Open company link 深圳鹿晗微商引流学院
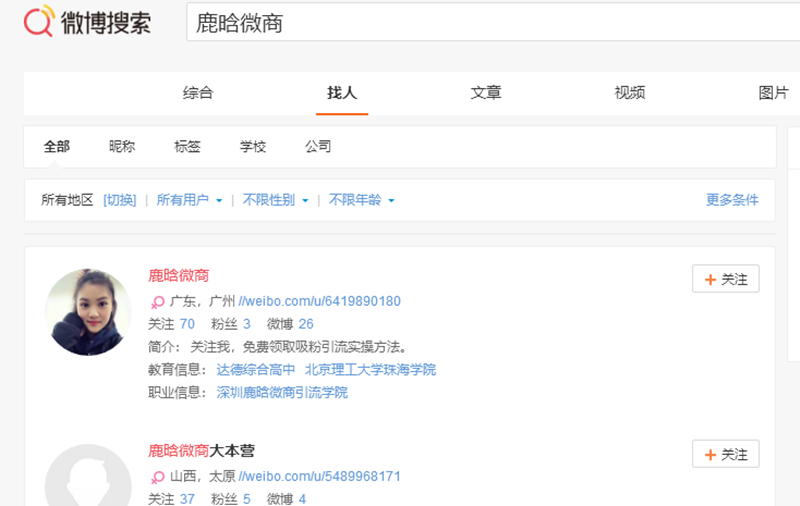The image size is (800, 506). (x=282, y=393)
